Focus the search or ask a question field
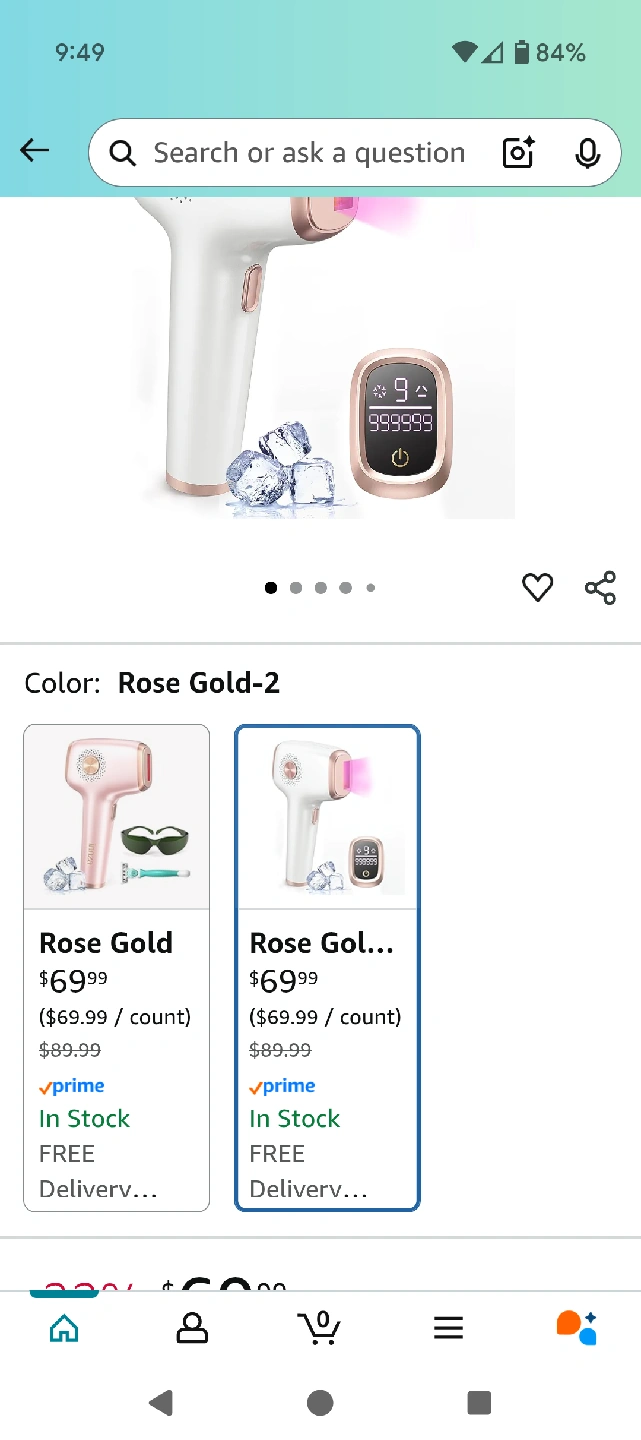Viewport: 641px width, 1440px height. pos(308,153)
